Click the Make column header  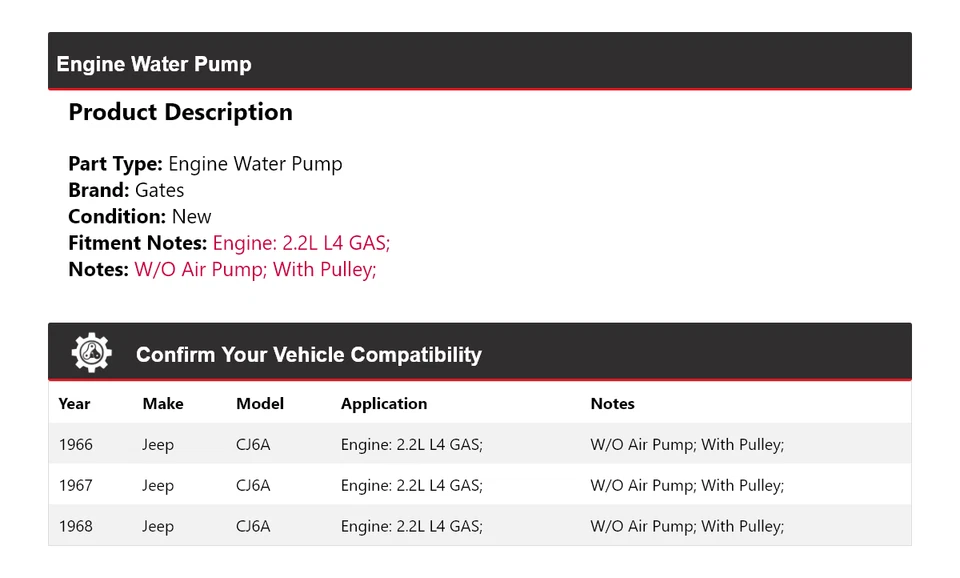162,404
